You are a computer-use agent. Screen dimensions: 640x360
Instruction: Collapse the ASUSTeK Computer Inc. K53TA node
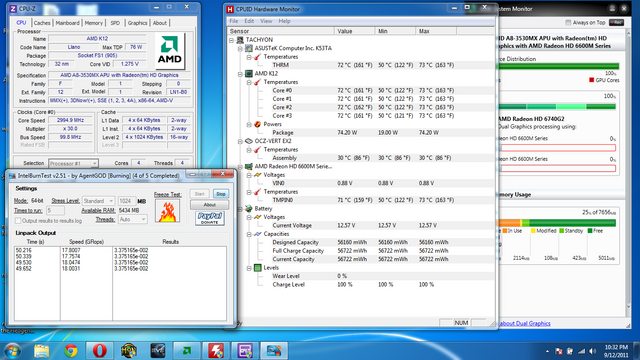[240, 49]
